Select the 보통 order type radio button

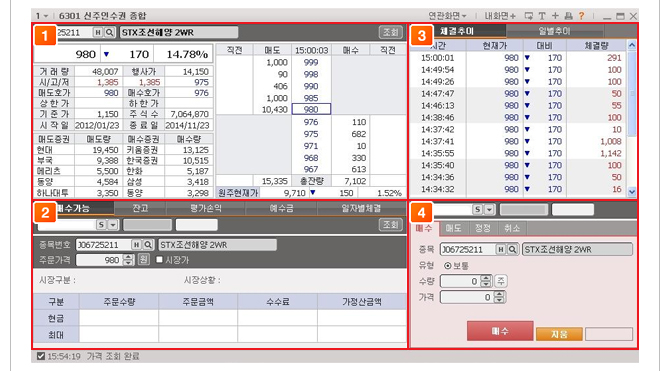[x=447, y=266]
